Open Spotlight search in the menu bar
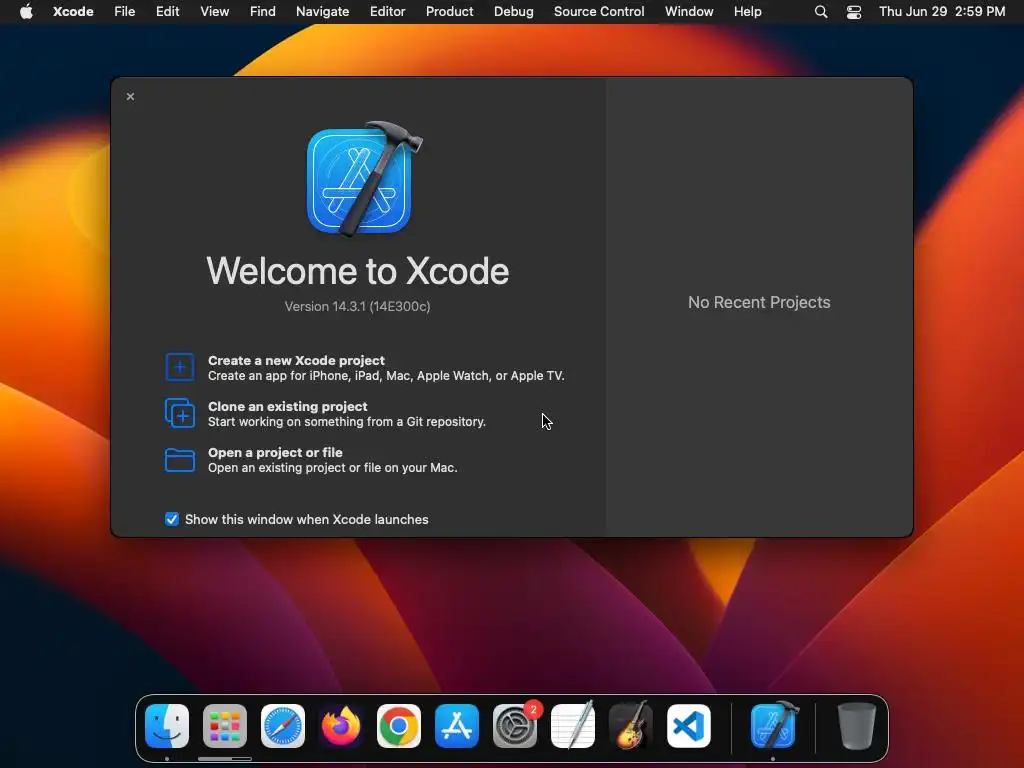The width and height of the screenshot is (1024, 768). [x=821, y=12]
